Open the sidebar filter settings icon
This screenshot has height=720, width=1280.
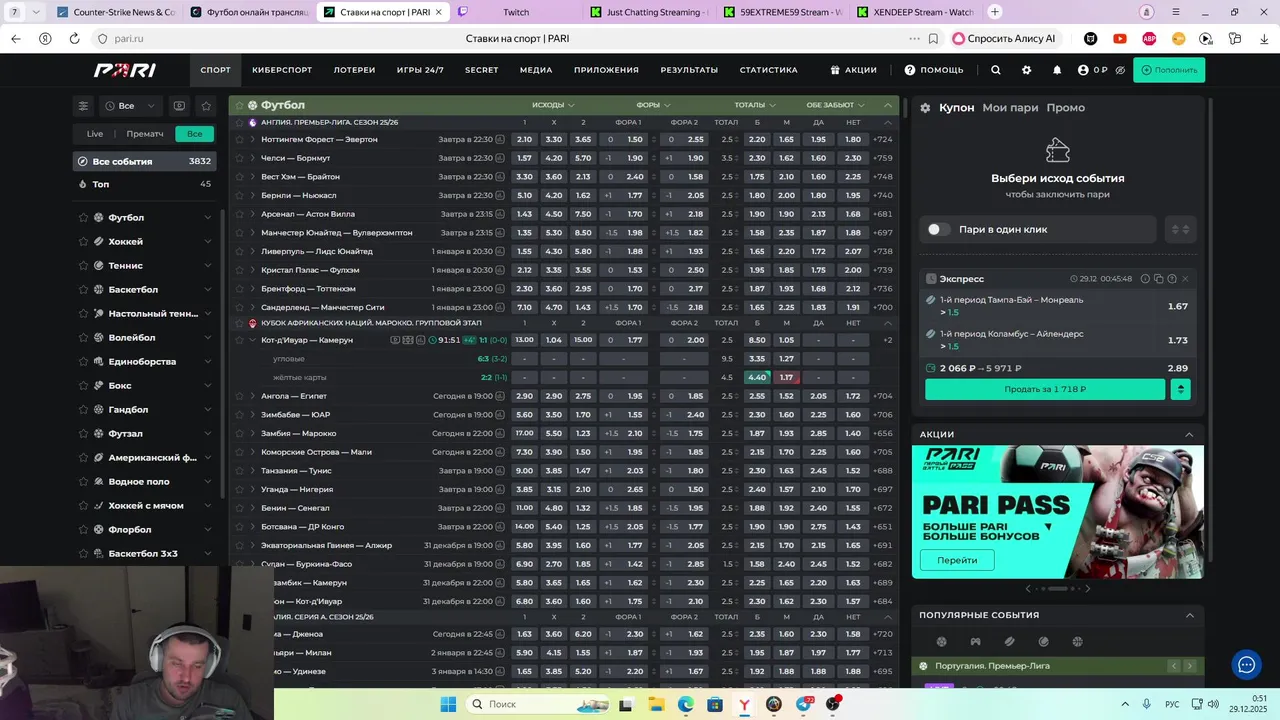pyautogui.click(x=84, y=105)
